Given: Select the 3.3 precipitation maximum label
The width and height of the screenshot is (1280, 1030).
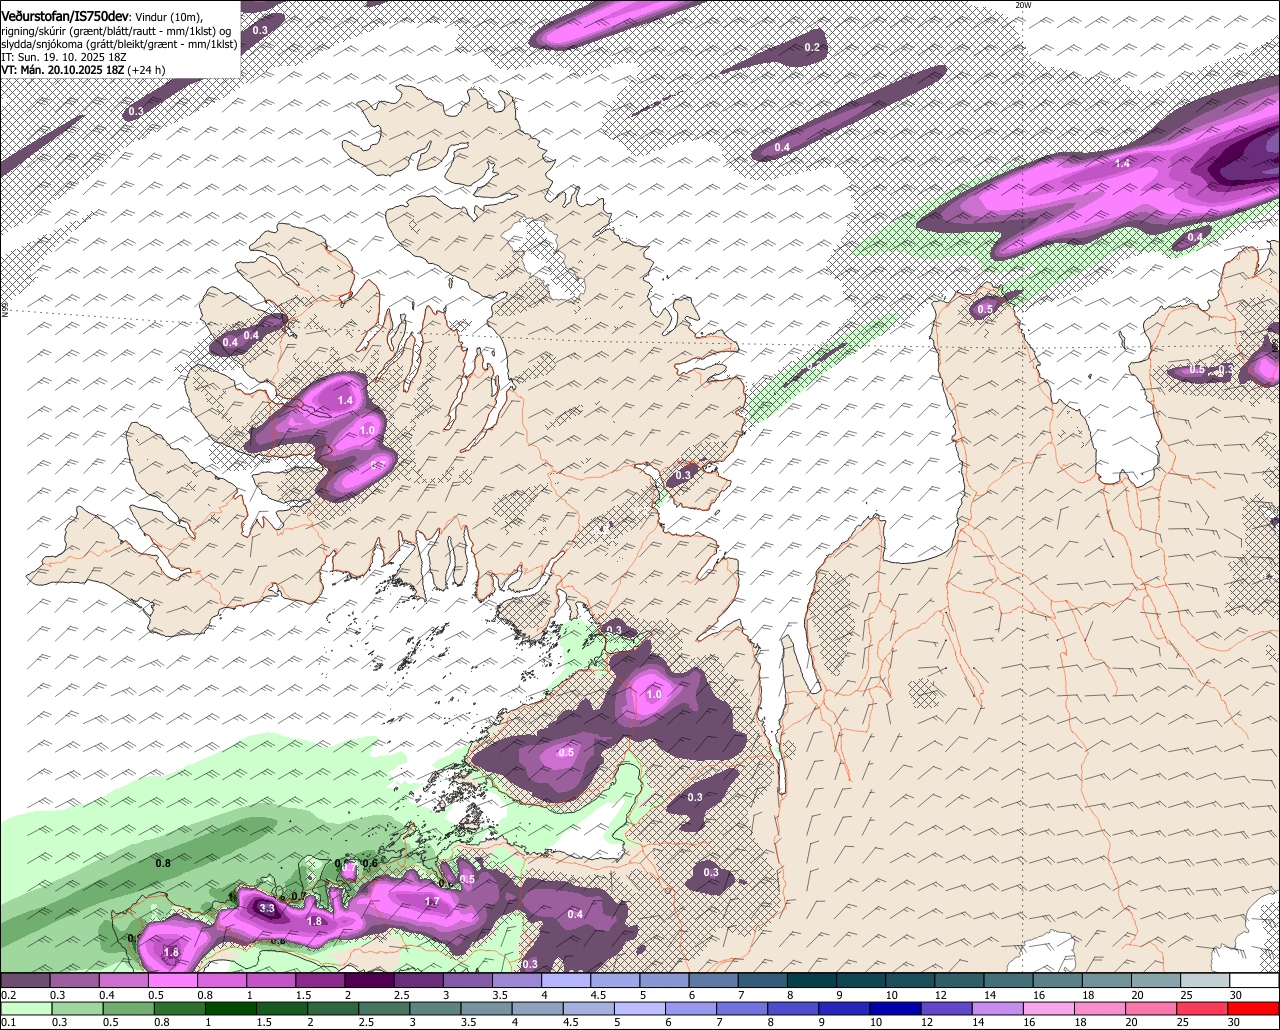Looking at the screenshot, I should pyautogui.click(x=267, y=909).
